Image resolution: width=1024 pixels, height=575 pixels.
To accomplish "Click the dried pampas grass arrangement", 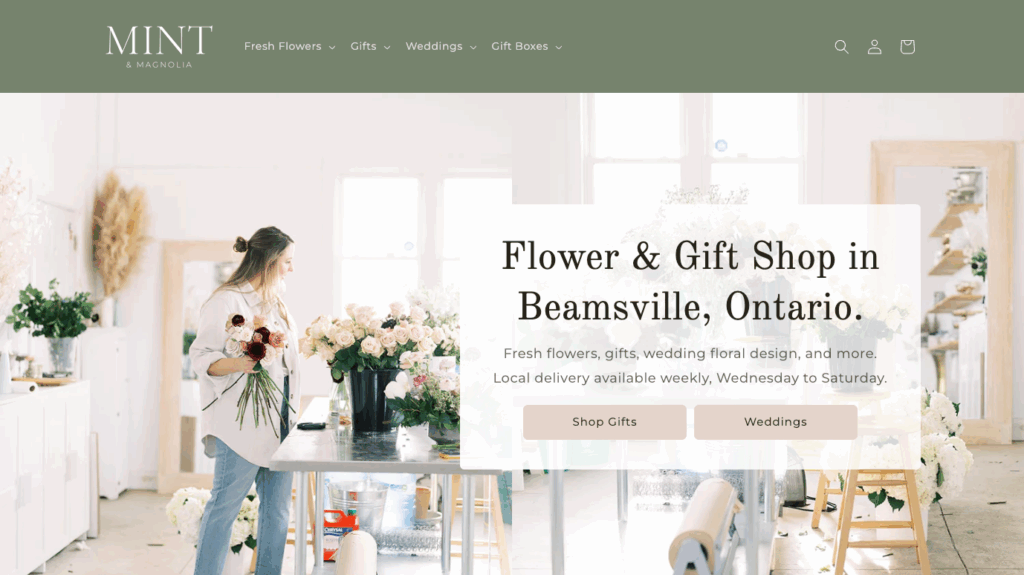I will [118, 235].
